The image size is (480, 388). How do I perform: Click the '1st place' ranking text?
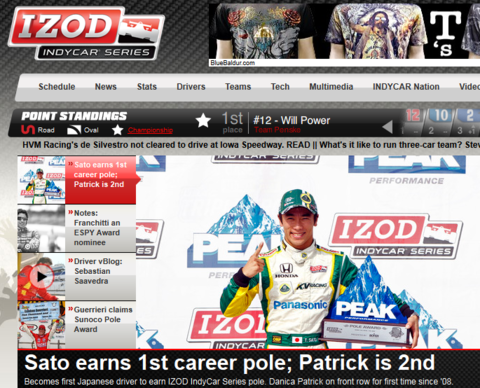(x=232, y=123)
